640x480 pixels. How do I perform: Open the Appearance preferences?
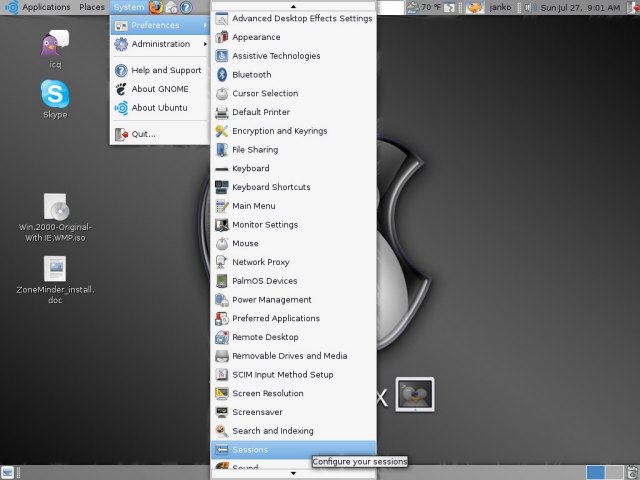(x=293, y=37)
